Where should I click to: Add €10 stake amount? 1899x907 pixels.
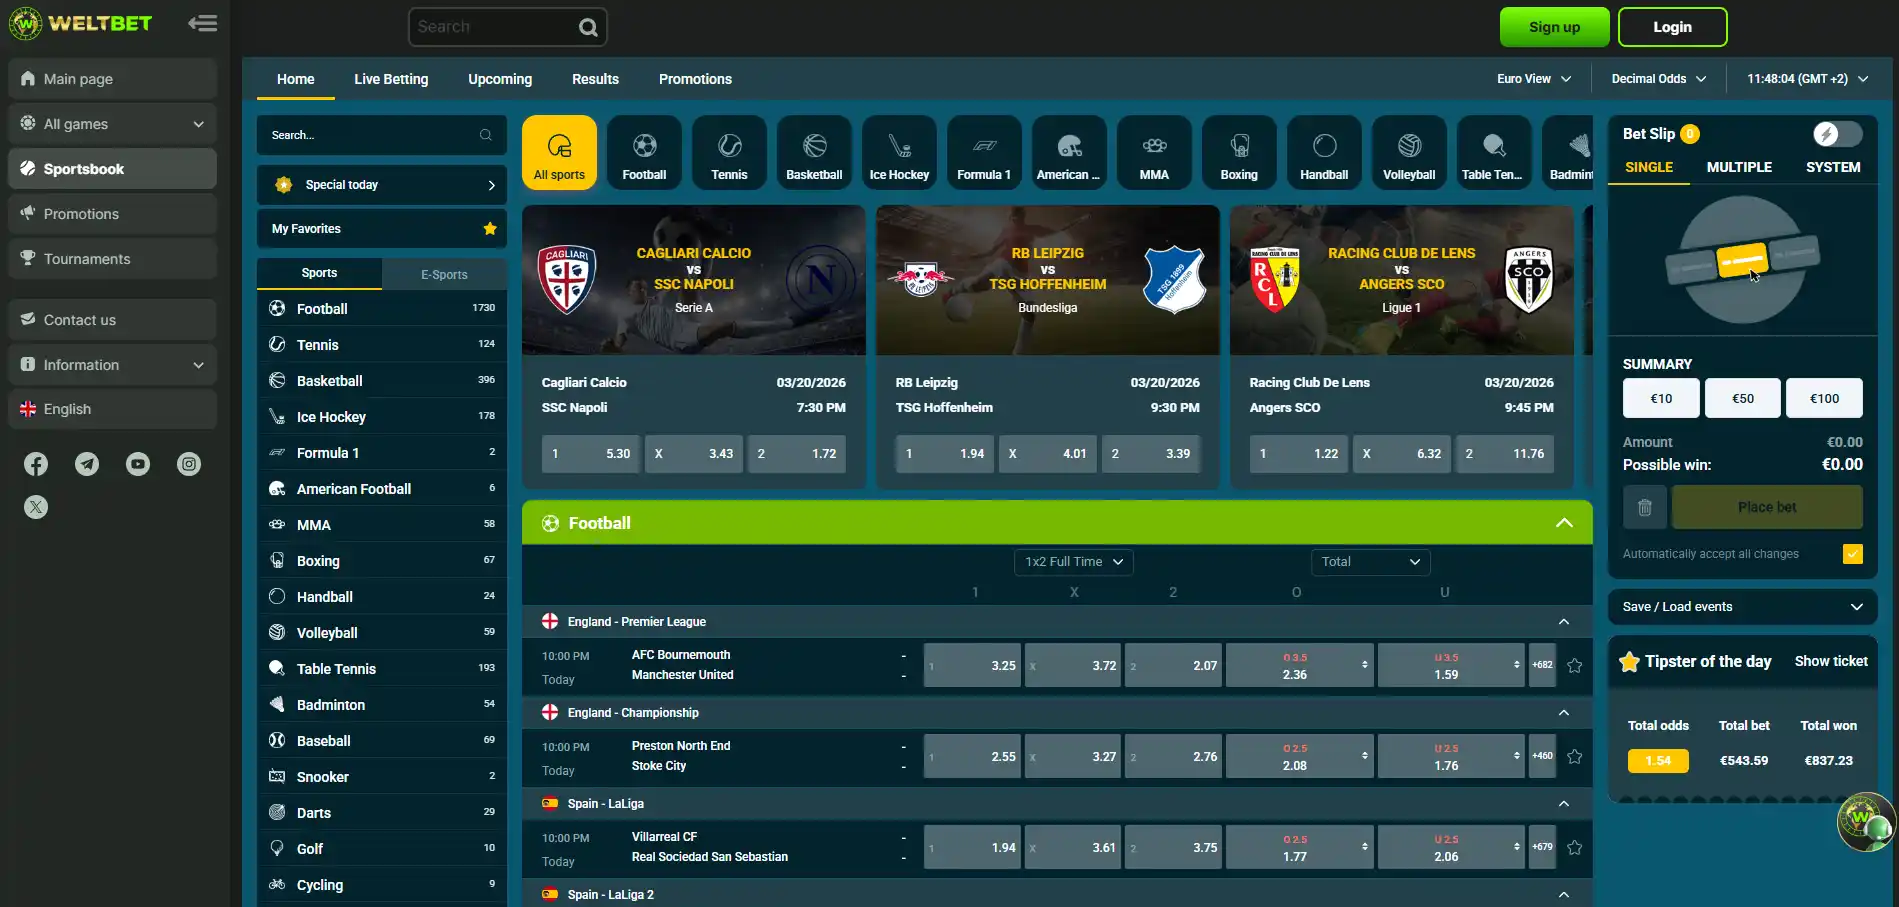1661,398
